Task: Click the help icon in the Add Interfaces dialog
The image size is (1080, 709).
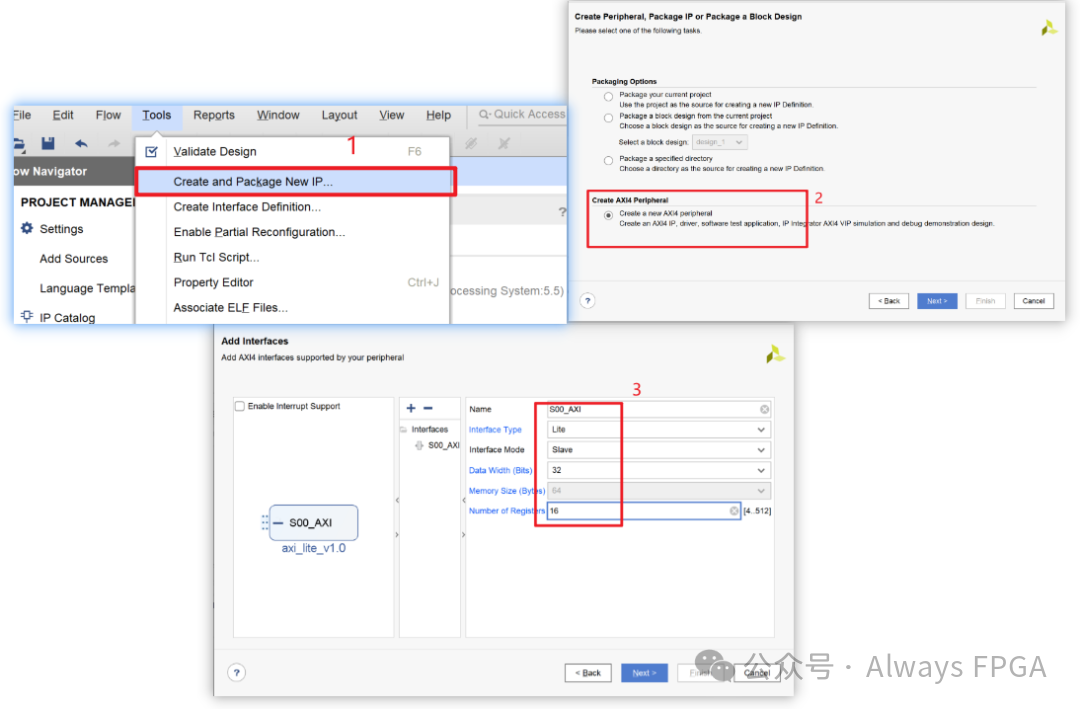Action: (x=236, y=672)
